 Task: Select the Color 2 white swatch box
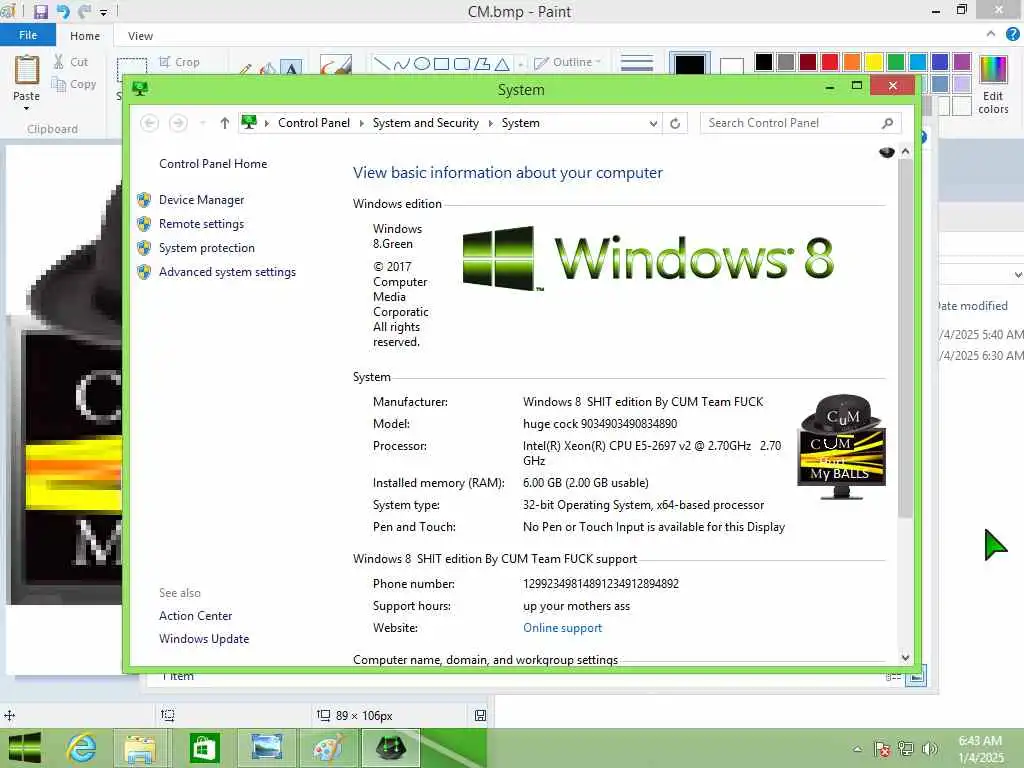[x=731, y=66]
